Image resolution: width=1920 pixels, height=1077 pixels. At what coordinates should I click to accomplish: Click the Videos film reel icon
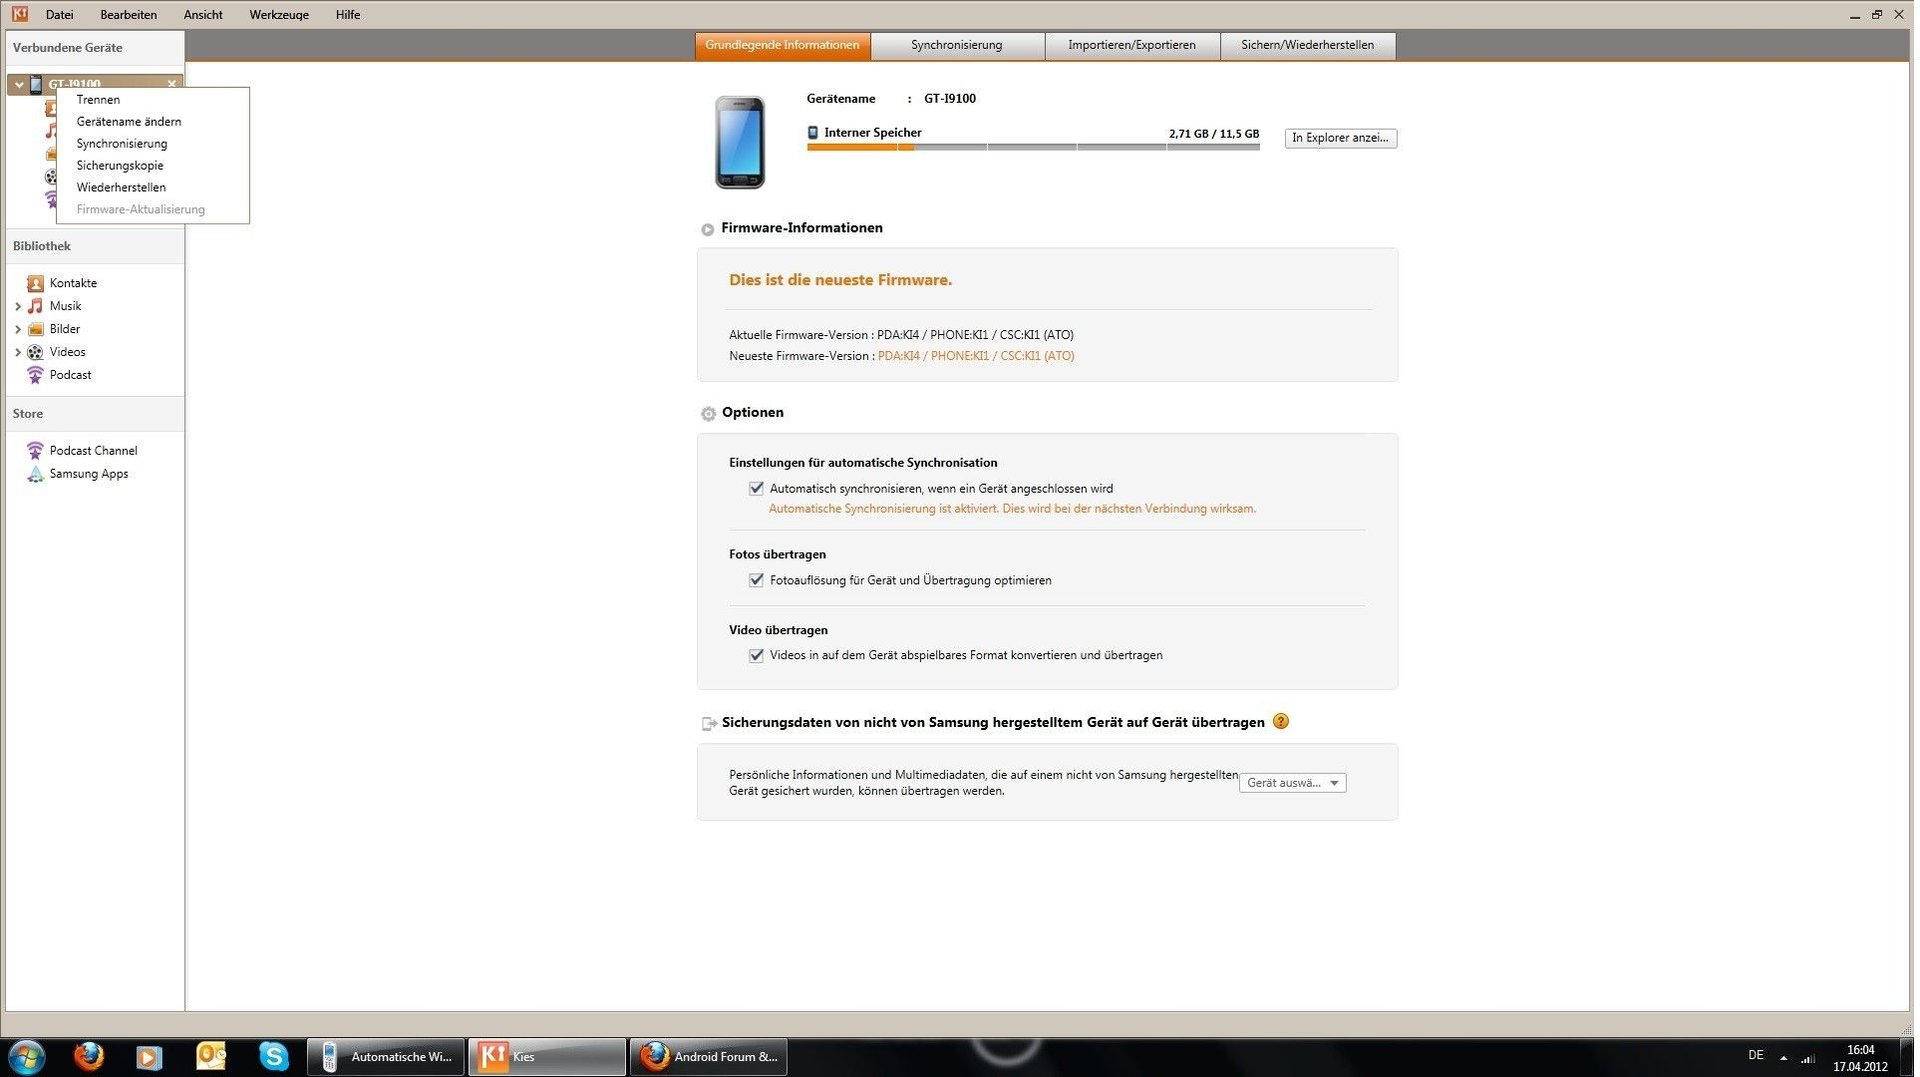pos(35,352)
